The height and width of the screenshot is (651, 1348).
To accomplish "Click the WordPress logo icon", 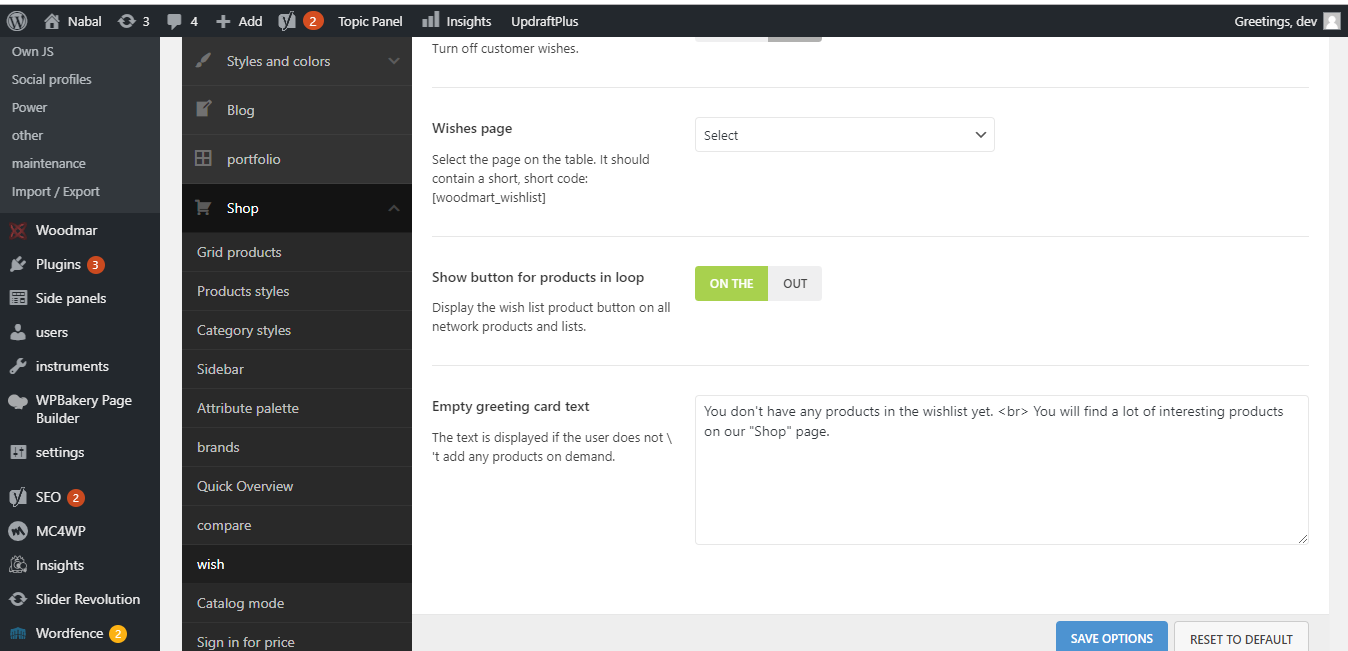I will point(17,21).
